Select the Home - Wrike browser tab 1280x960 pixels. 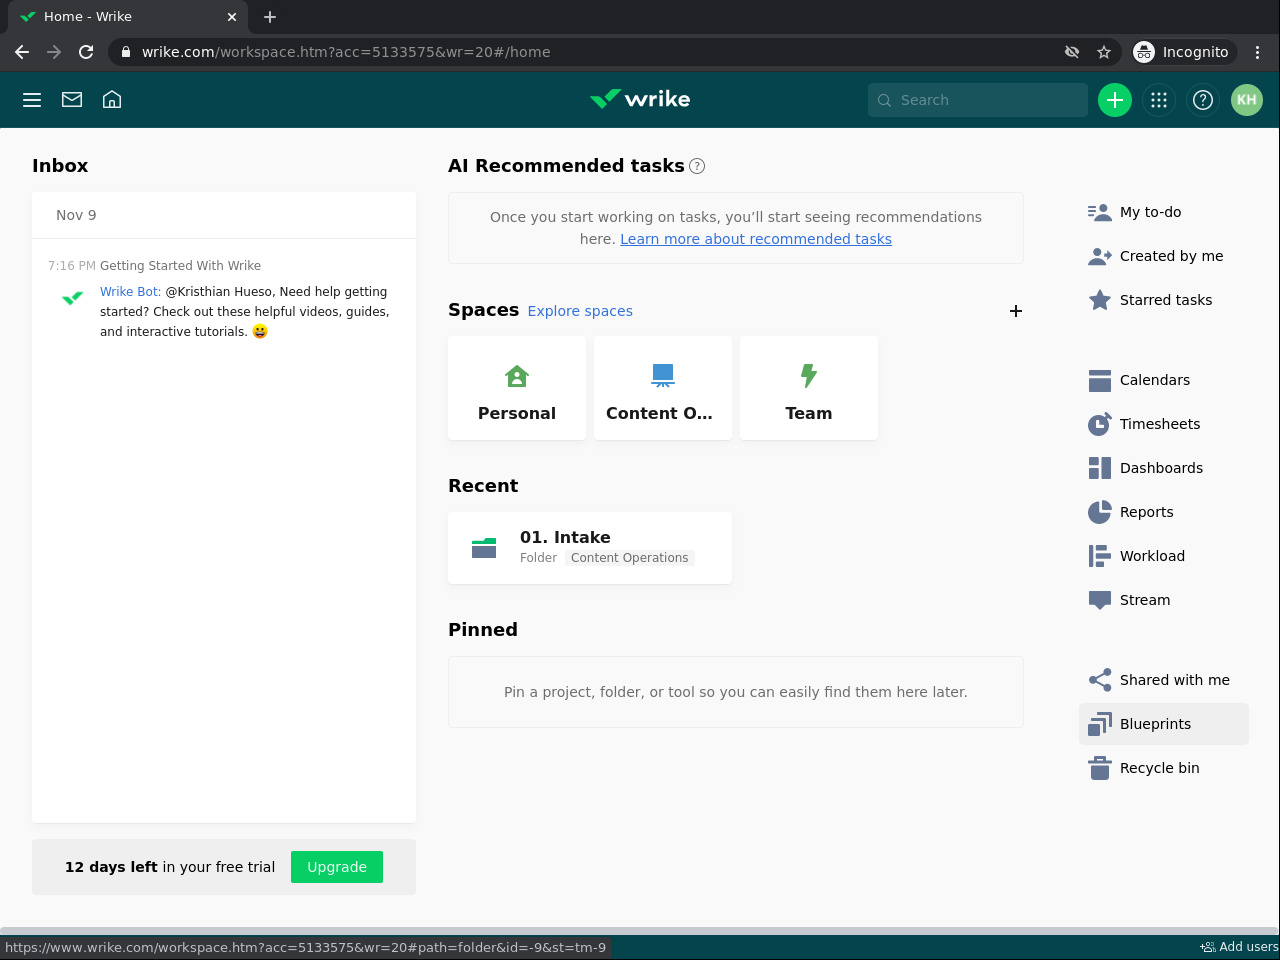coord(128,17)
